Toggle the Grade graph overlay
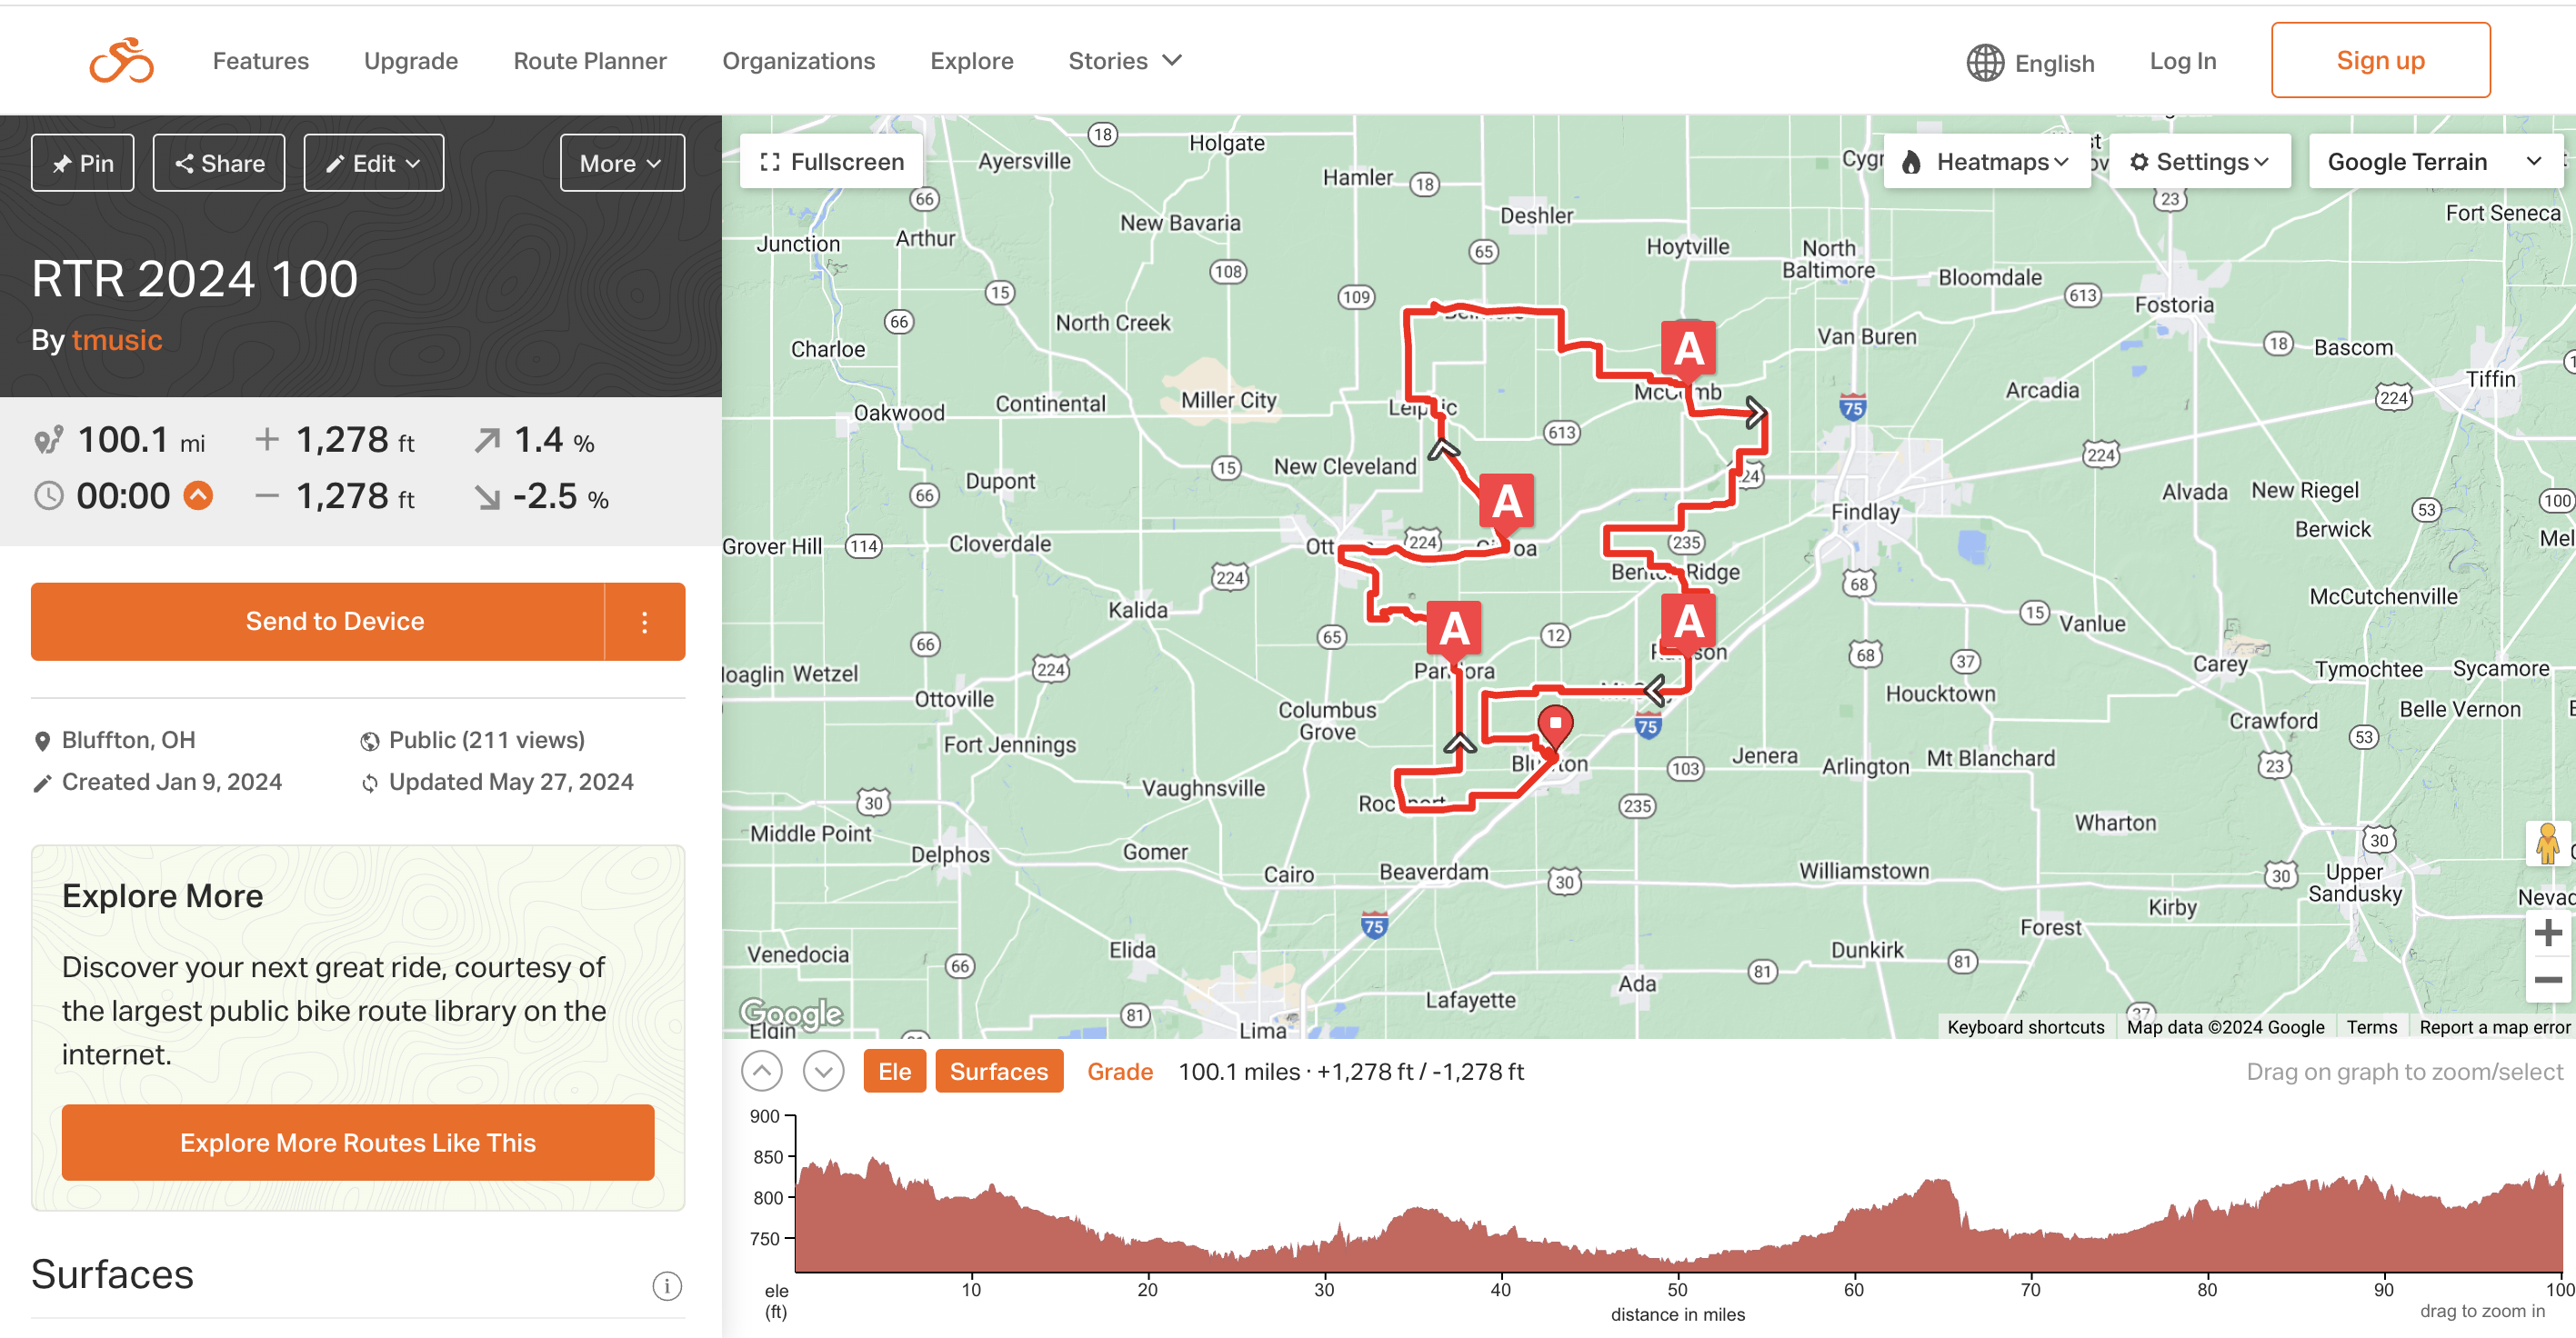 click(x=1120, y=1071)
